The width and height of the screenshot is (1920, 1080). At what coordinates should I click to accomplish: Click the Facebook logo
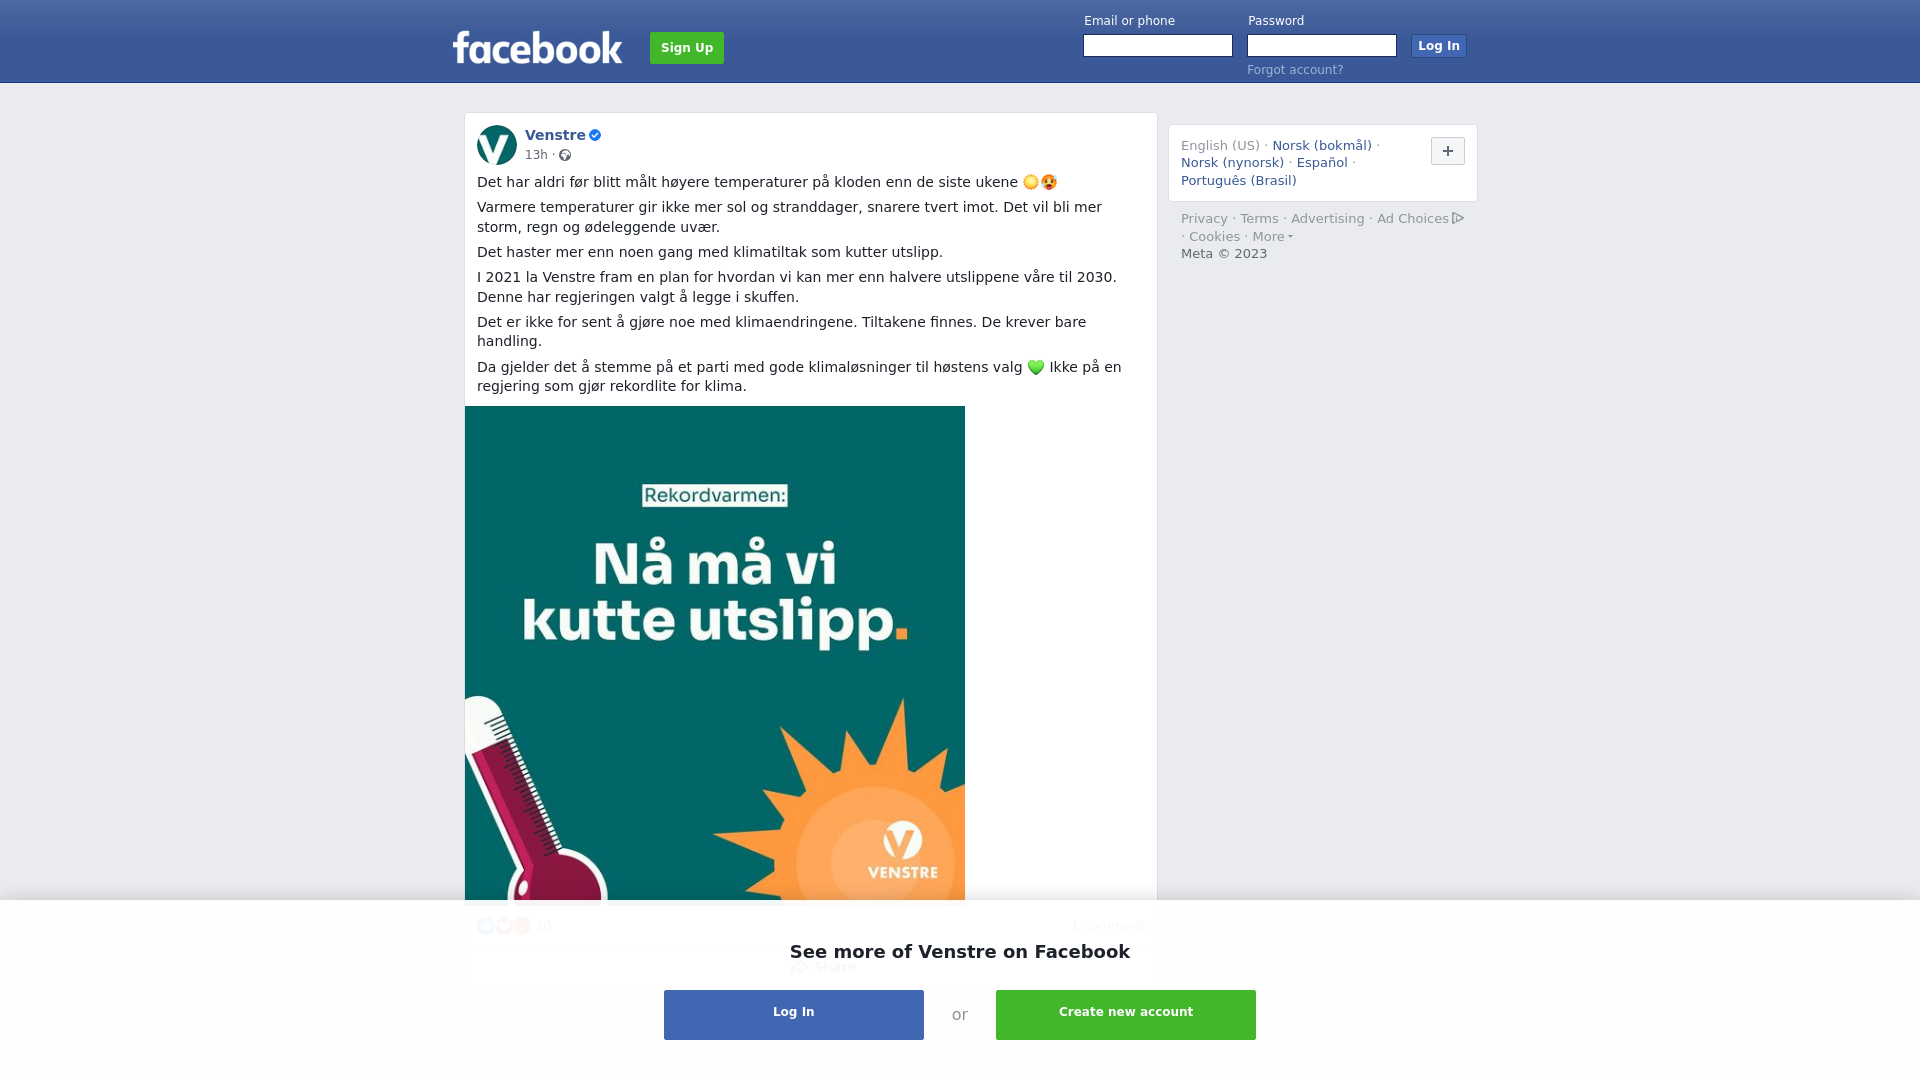537,48
